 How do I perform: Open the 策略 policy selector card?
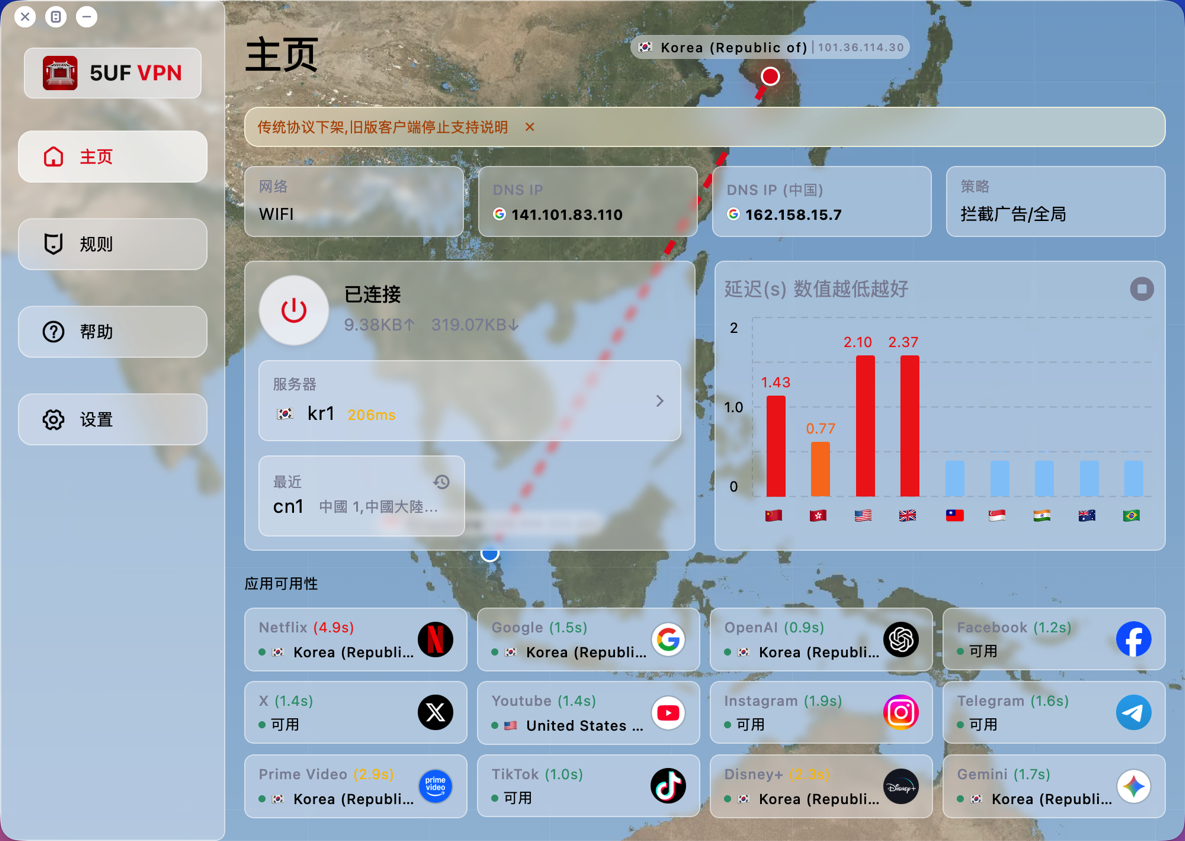pos(1055,202)
